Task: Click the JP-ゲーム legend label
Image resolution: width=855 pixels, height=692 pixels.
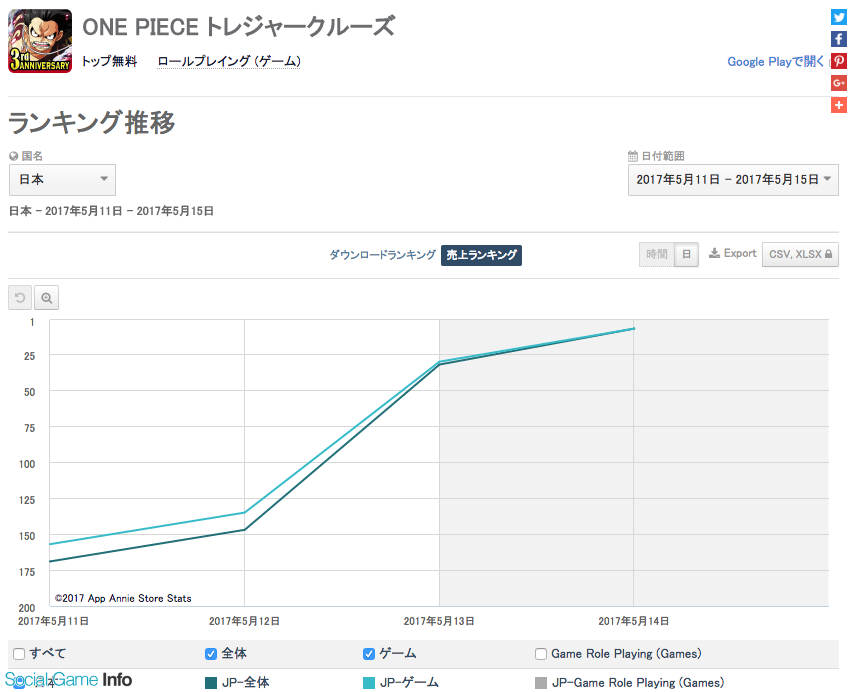Action: coord(409,683)
